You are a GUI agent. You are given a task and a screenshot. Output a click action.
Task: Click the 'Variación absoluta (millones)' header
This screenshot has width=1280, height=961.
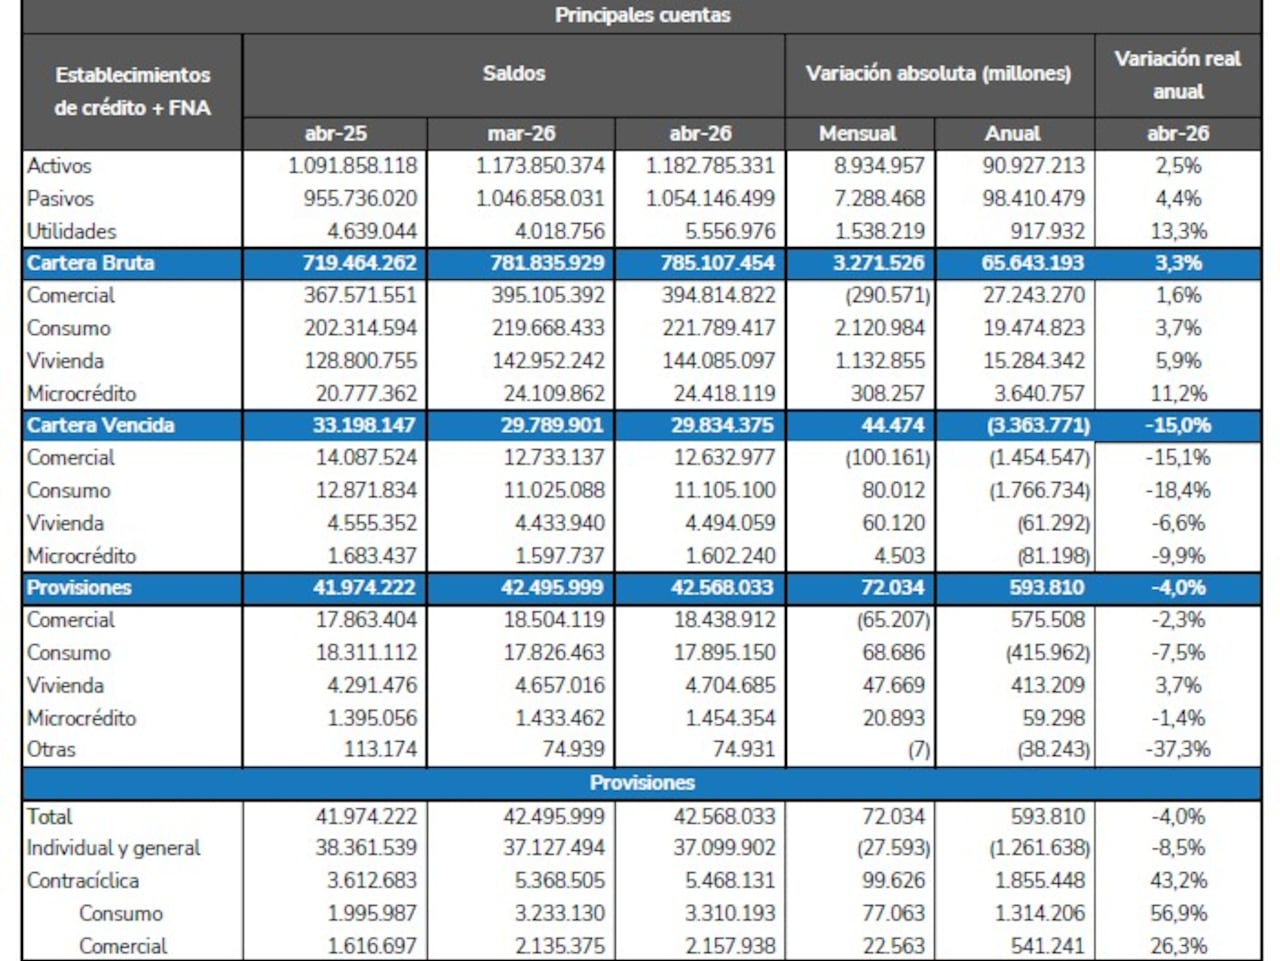pos(938,74)
